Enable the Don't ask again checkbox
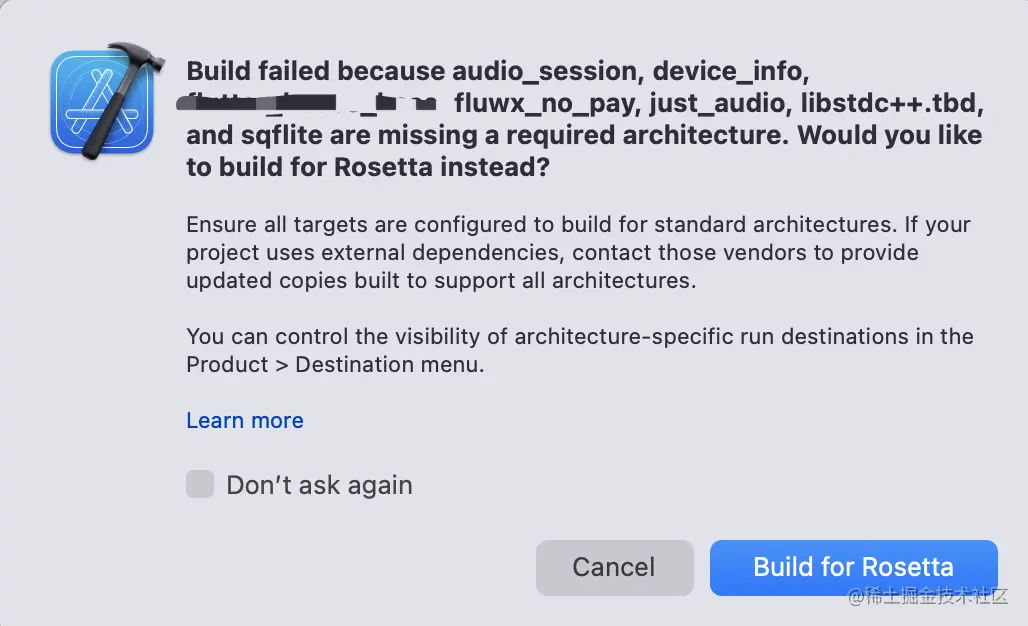The image size is (1028, 626). (x=200, y=485)
